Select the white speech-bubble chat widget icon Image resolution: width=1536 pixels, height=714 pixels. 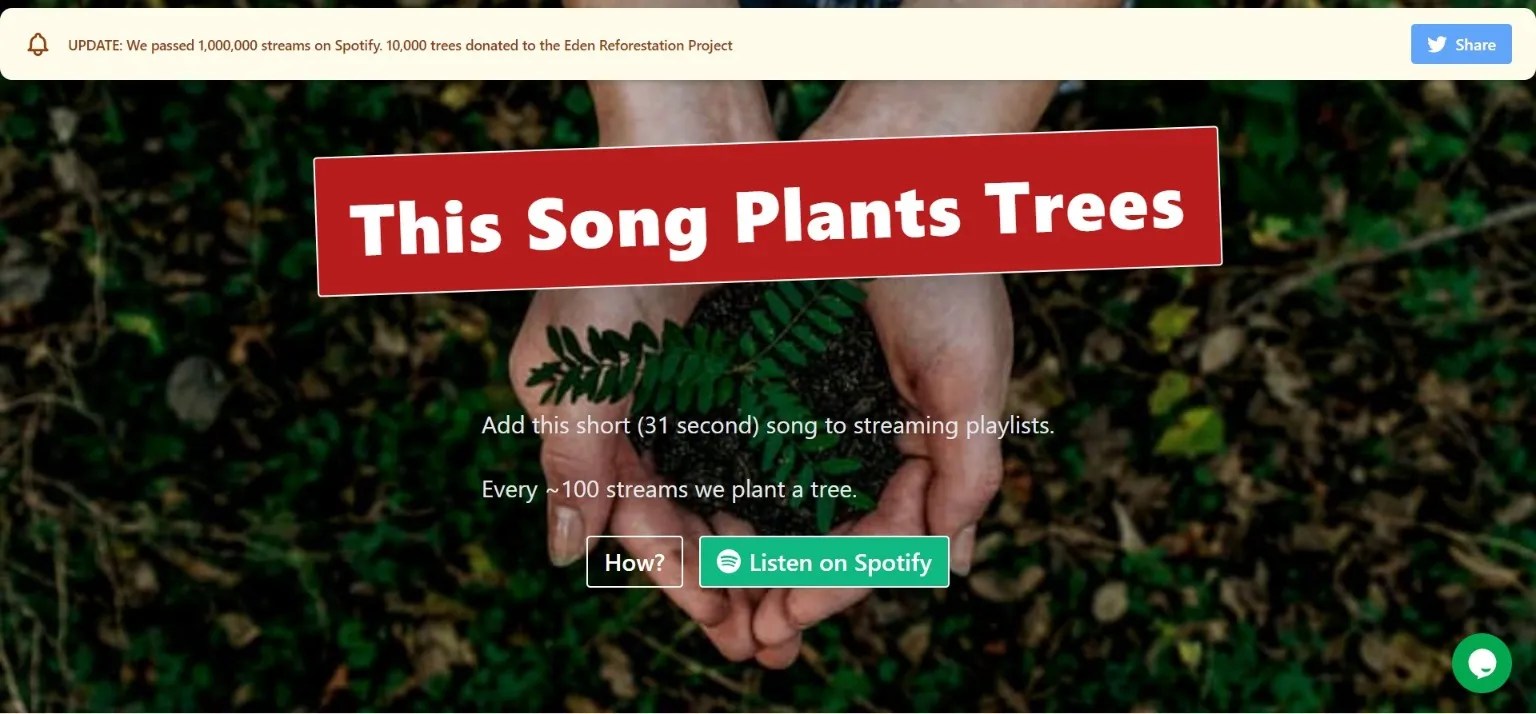point(1481,663)
